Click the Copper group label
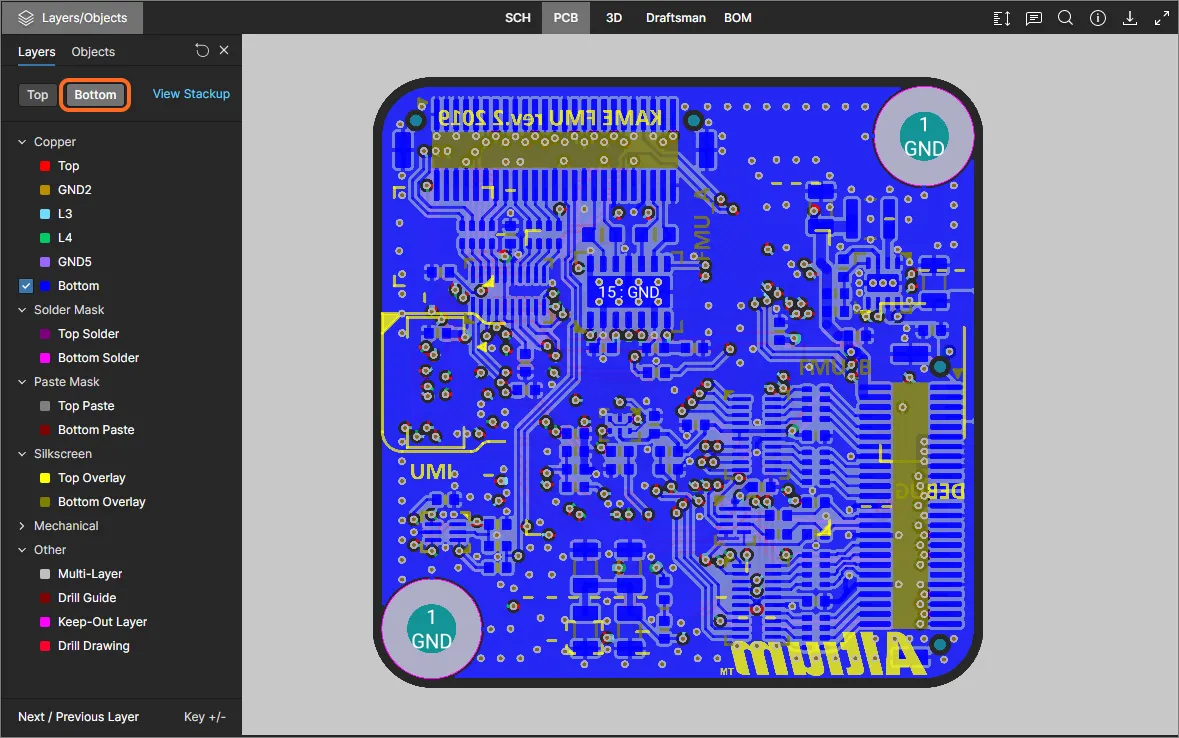The image size is (1179, 738). click(55, 141)
